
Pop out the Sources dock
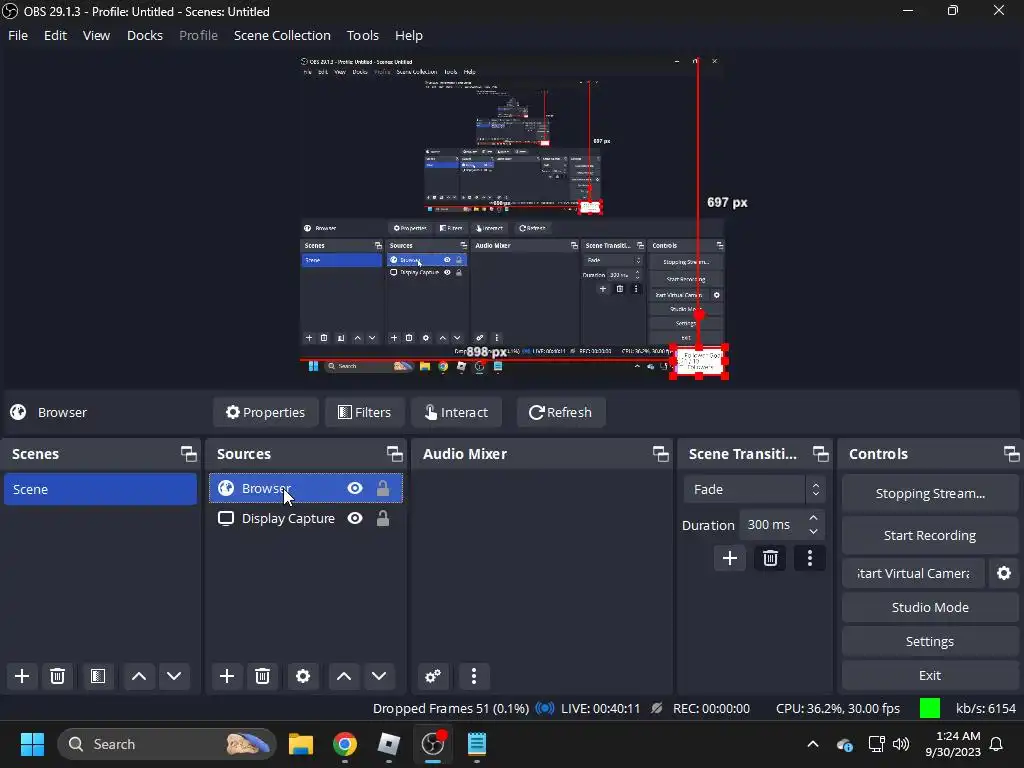tap(394, 454)
